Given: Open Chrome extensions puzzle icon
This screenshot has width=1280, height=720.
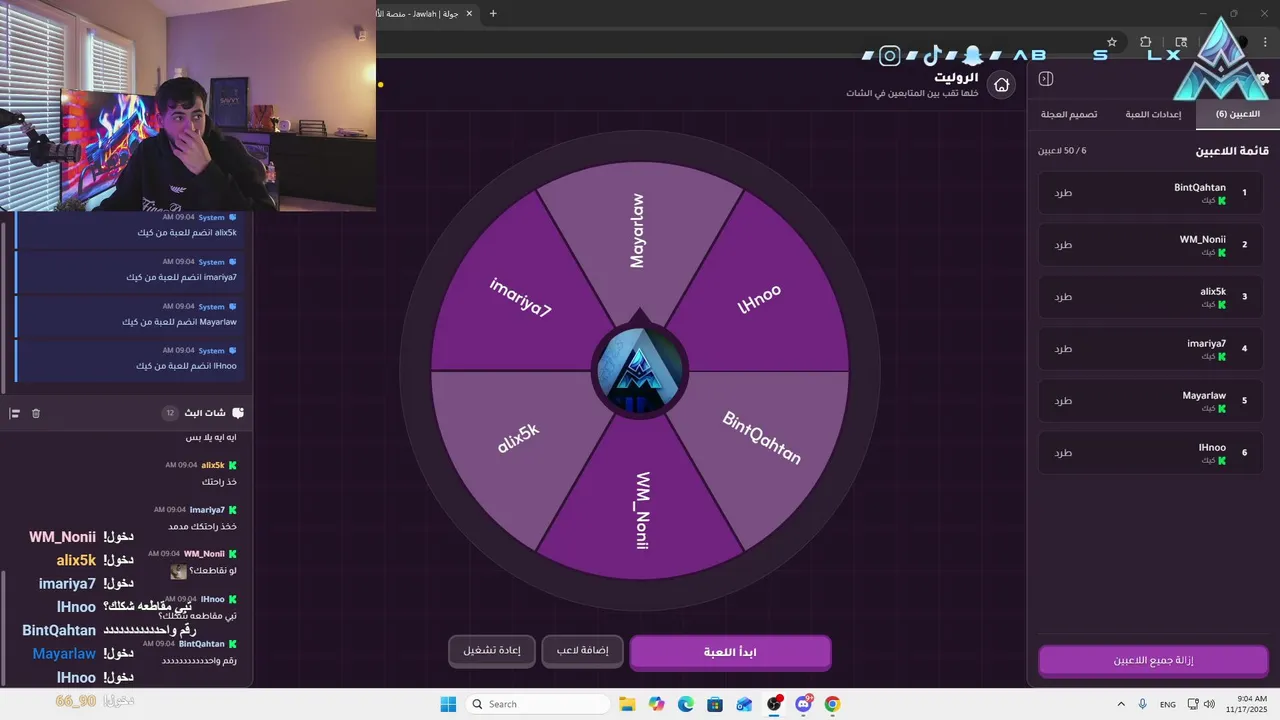Looking at the screenshot, I should pos(1146,42).
